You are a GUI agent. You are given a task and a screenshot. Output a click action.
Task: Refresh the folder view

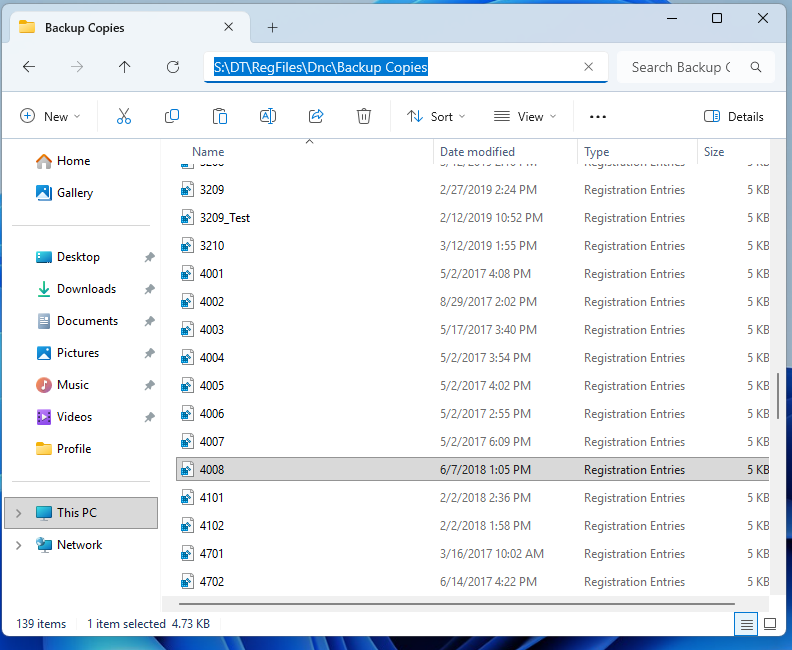pos(173,67)
